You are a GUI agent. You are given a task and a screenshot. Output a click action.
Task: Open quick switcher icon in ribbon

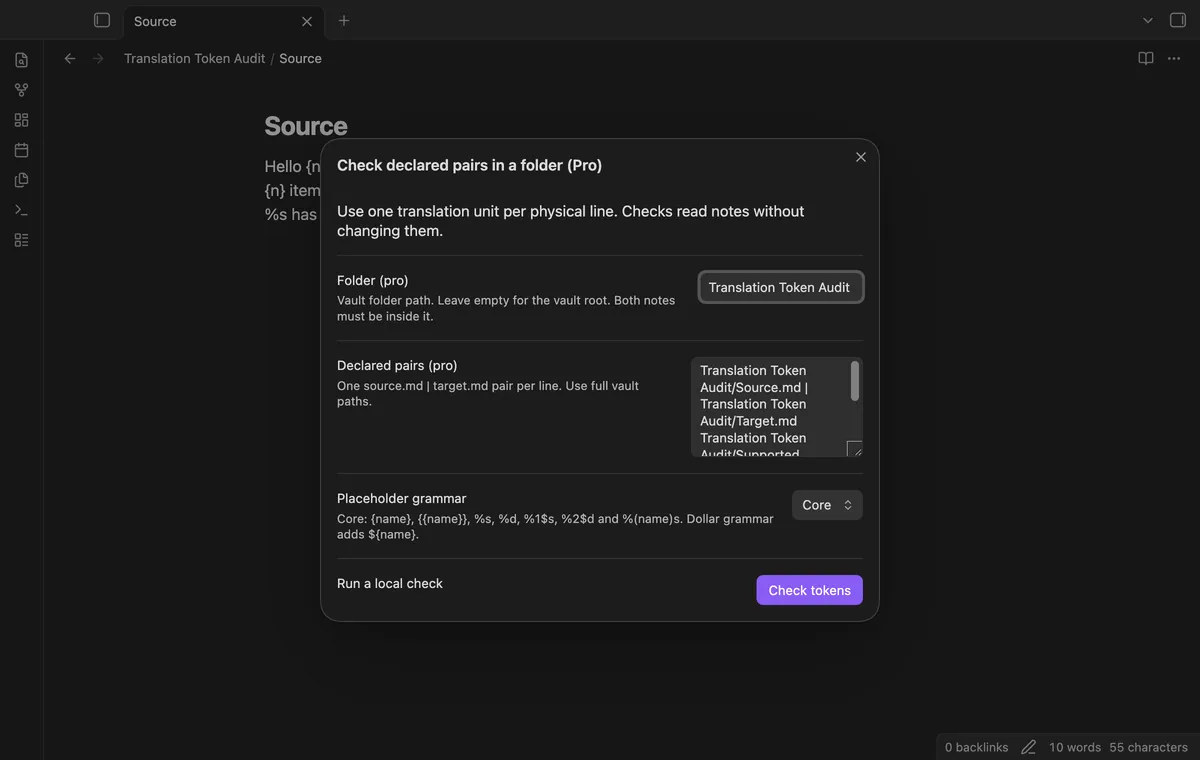tap(21, 60)
